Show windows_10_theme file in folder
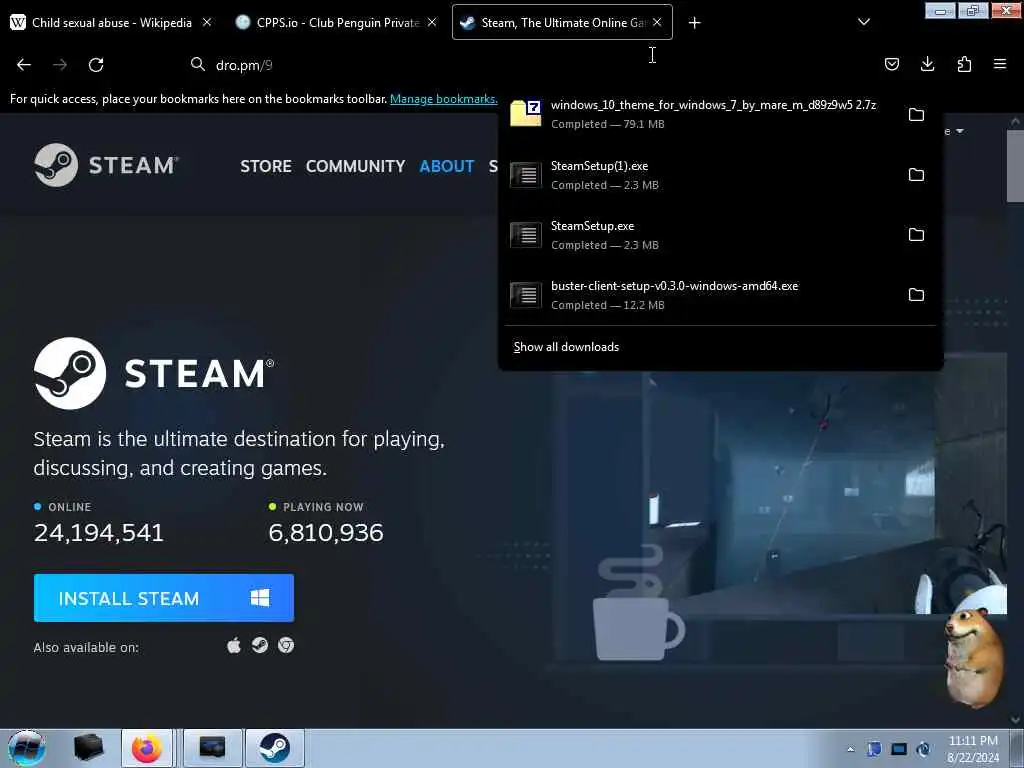 point(916,114)
